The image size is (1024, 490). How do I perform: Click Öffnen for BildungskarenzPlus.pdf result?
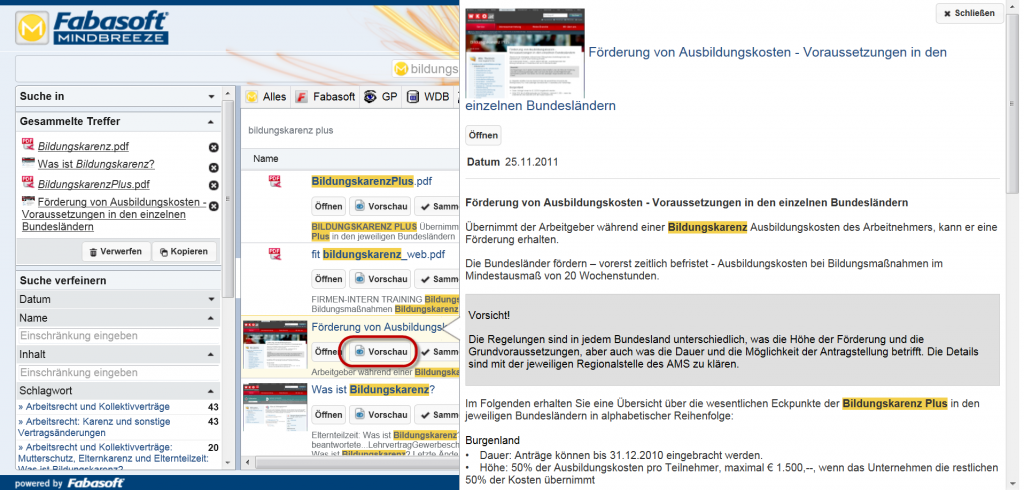click(x=328, y=206)
